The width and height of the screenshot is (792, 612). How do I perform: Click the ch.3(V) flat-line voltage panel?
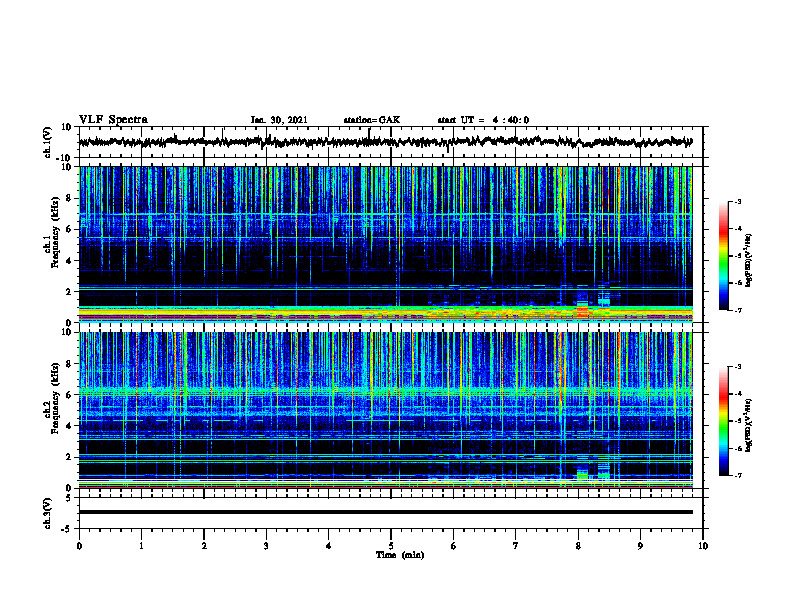391,513
